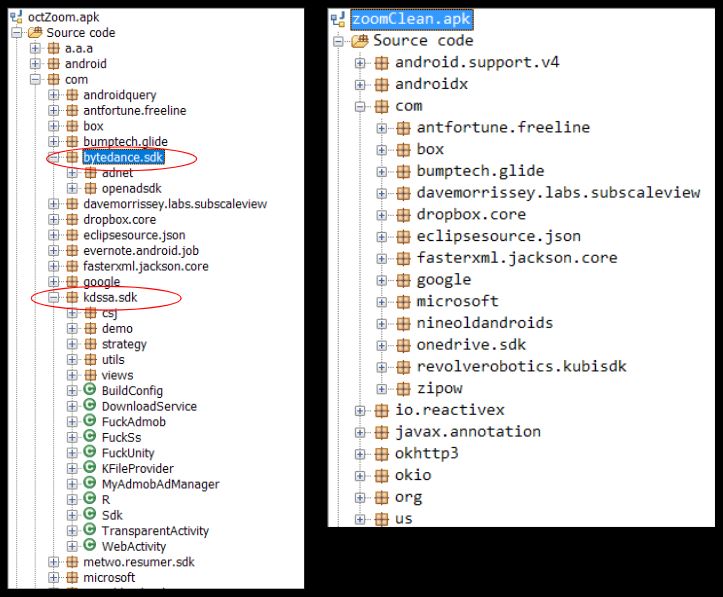
Task: Select google package in zoomClean.apk
Action: click(x=444, y=280)
